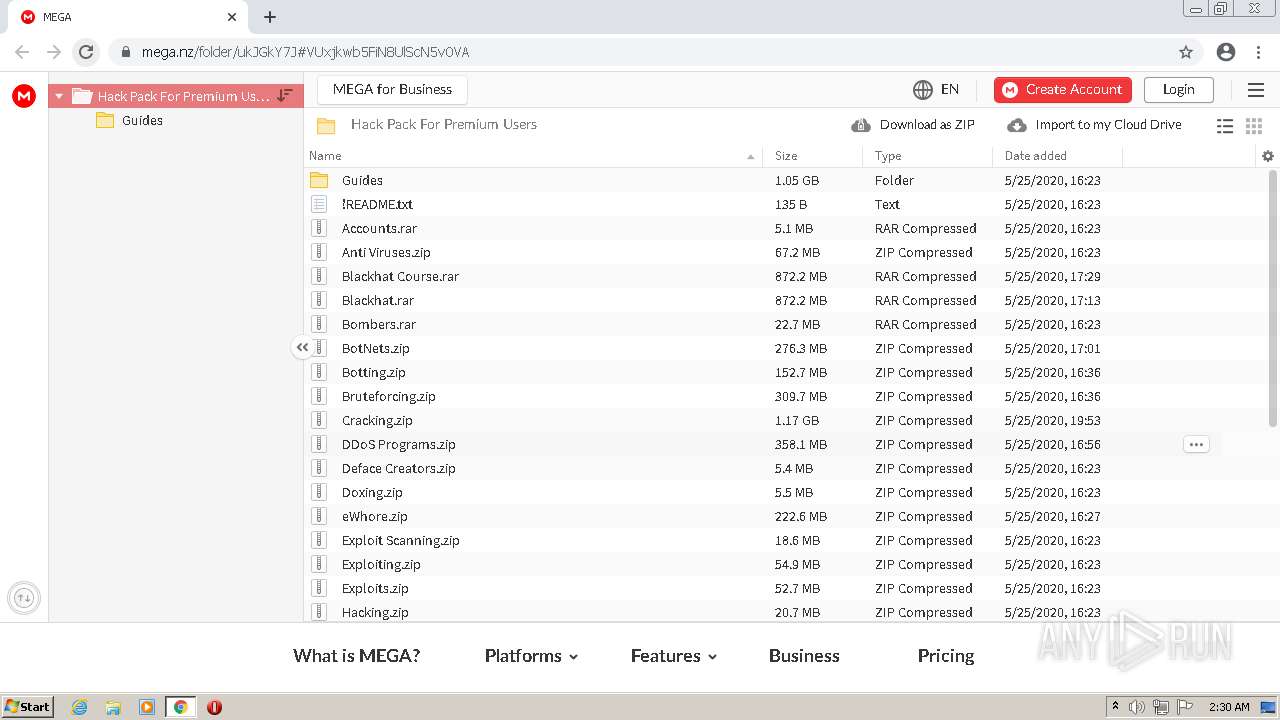Bookmark this page with star icon

click(1186, 52)
